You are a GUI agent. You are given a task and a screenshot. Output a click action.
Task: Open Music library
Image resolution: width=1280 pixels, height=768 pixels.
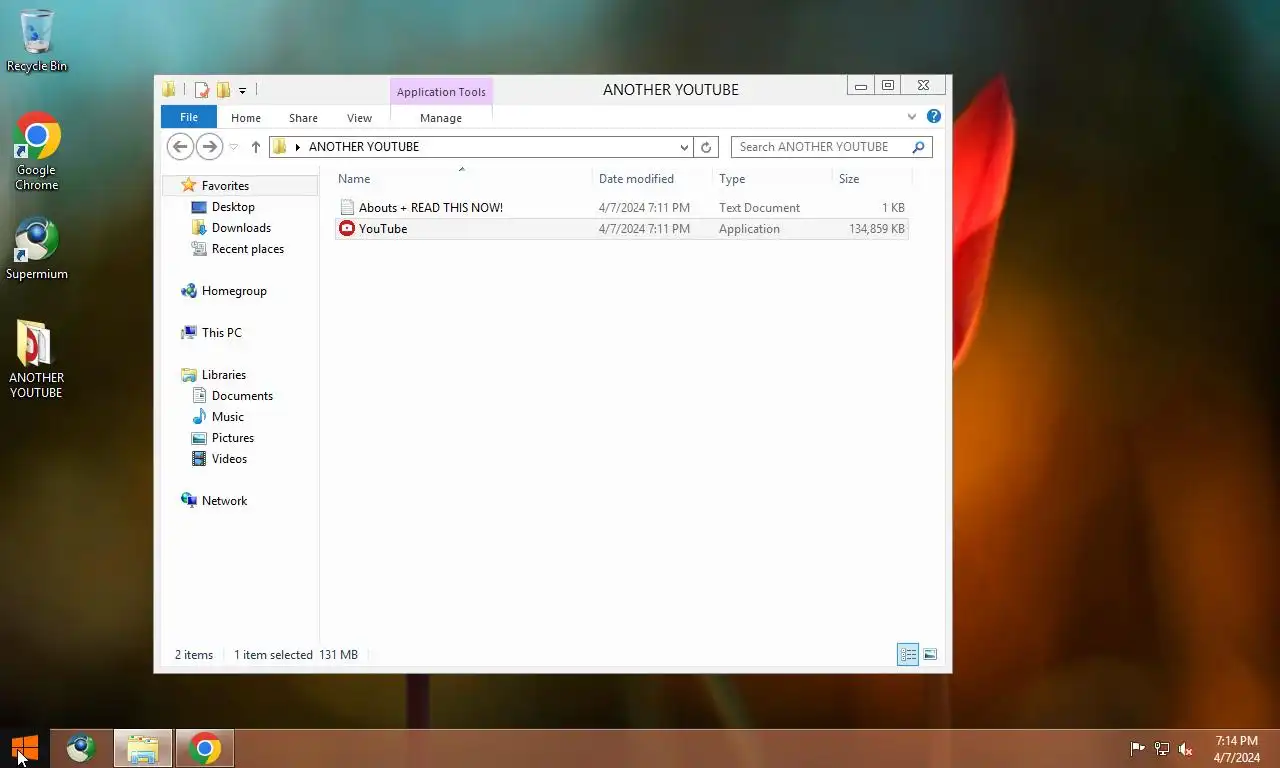pyautogui.click(x=227, y=417)
